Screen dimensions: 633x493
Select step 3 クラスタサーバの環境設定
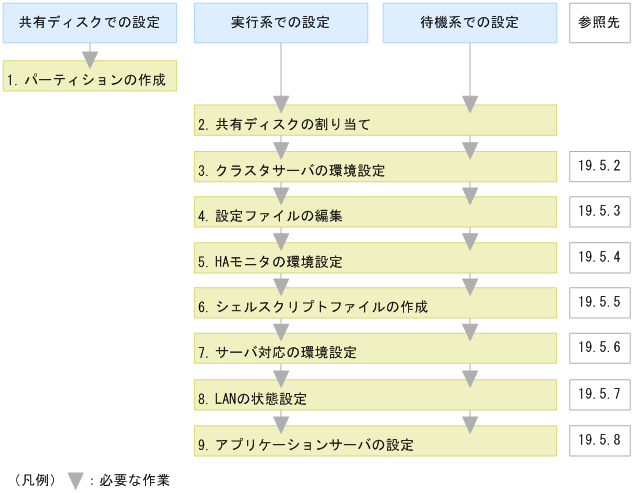375,169
